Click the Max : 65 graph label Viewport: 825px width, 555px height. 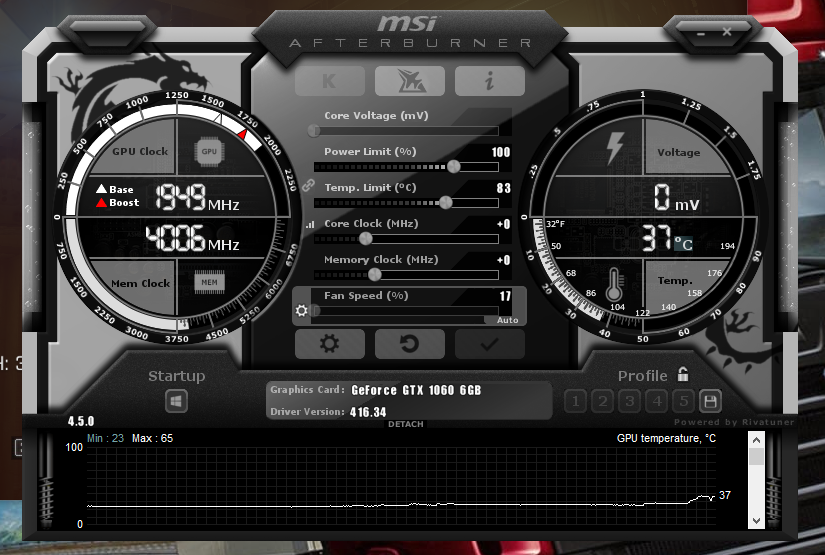[x=152, y=438]
